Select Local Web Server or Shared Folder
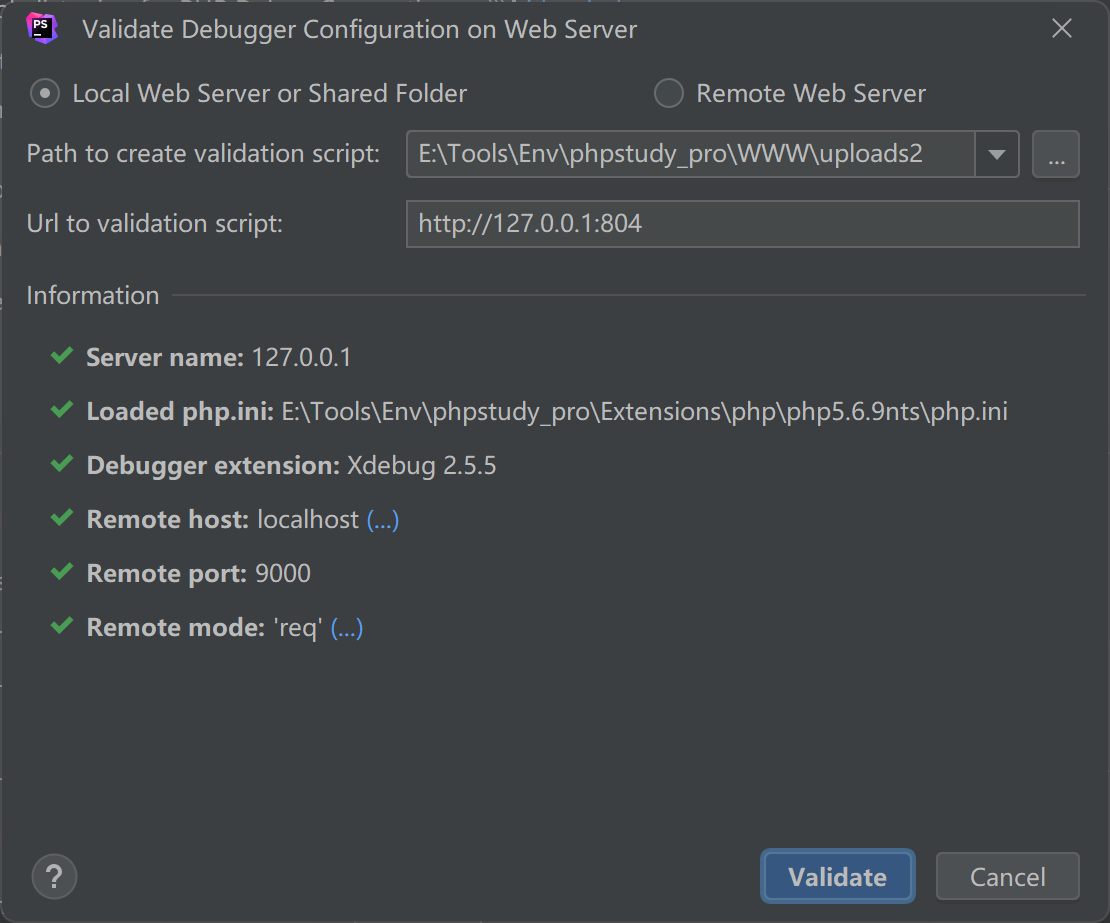1110x923 pixels. (45, 94)
